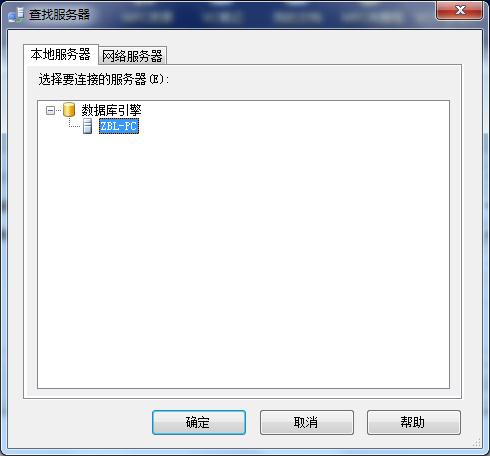490x456 pixels.
Task: Open the 网络服务器 tab
Action: (132, 56)
